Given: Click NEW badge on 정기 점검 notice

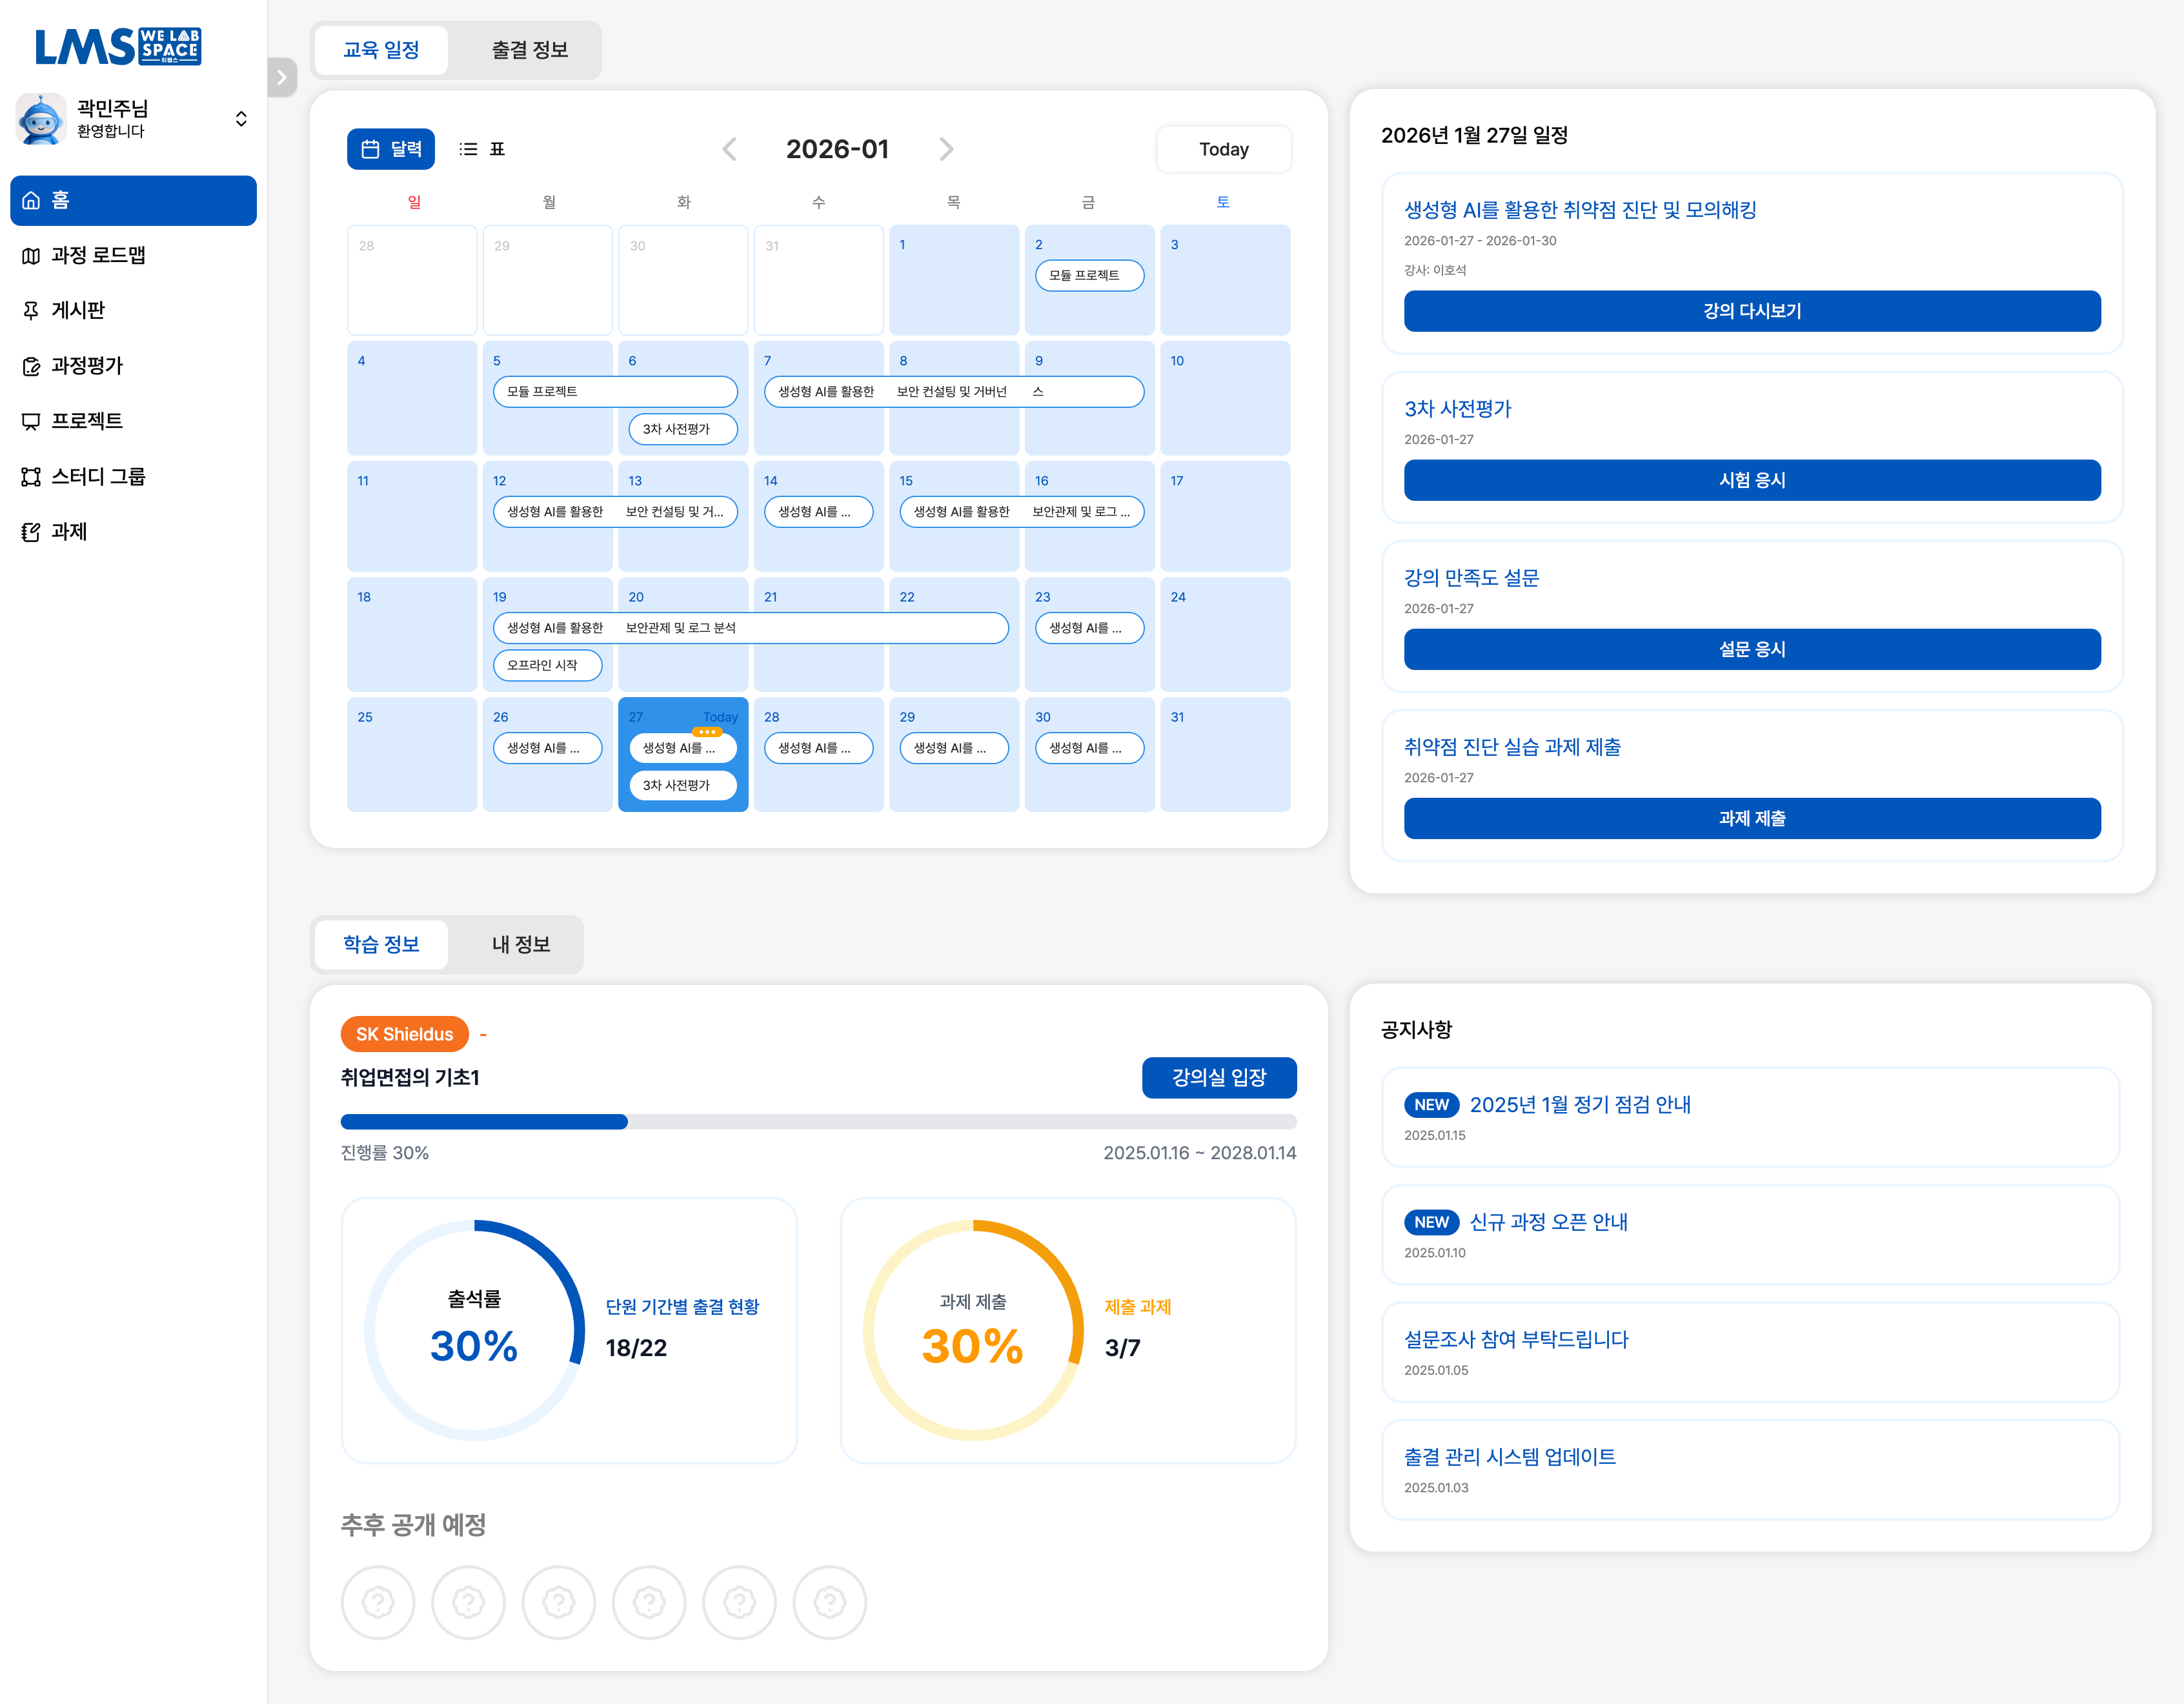Looking at the screenshot, I should click(1431, 1105).
